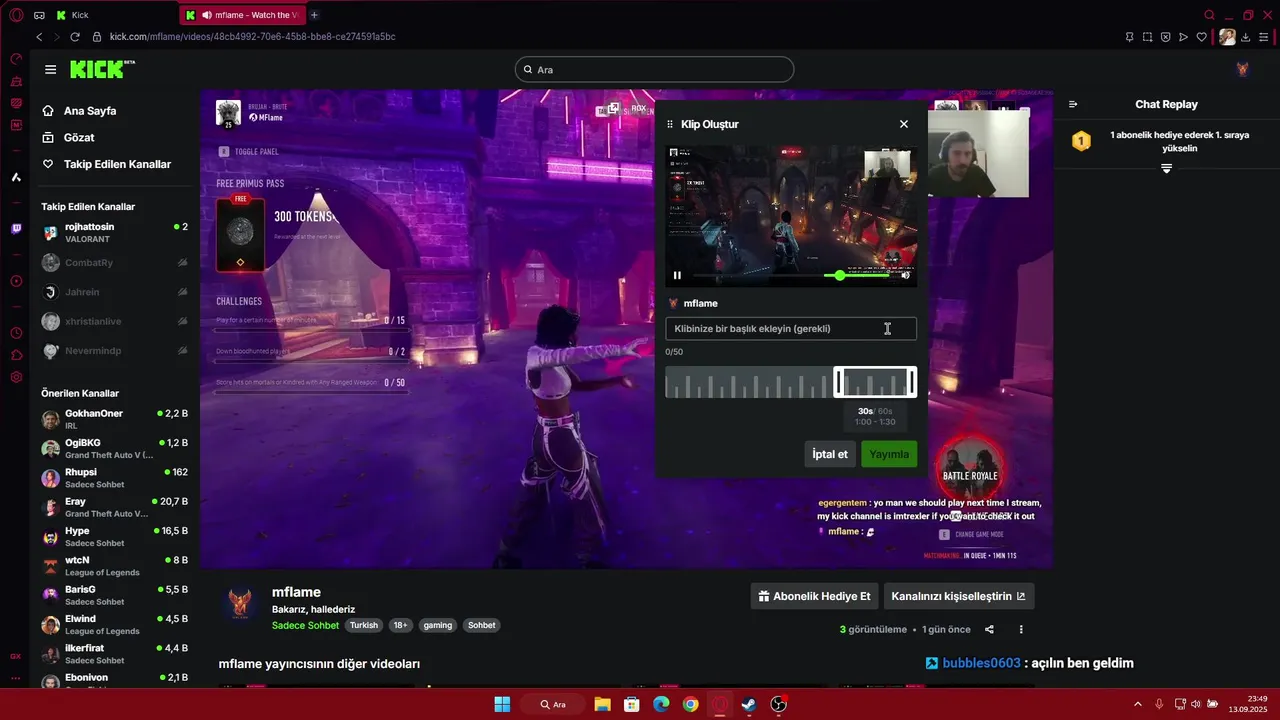Open Kanalınızı kişiselleştirin

tap(958, 596)
